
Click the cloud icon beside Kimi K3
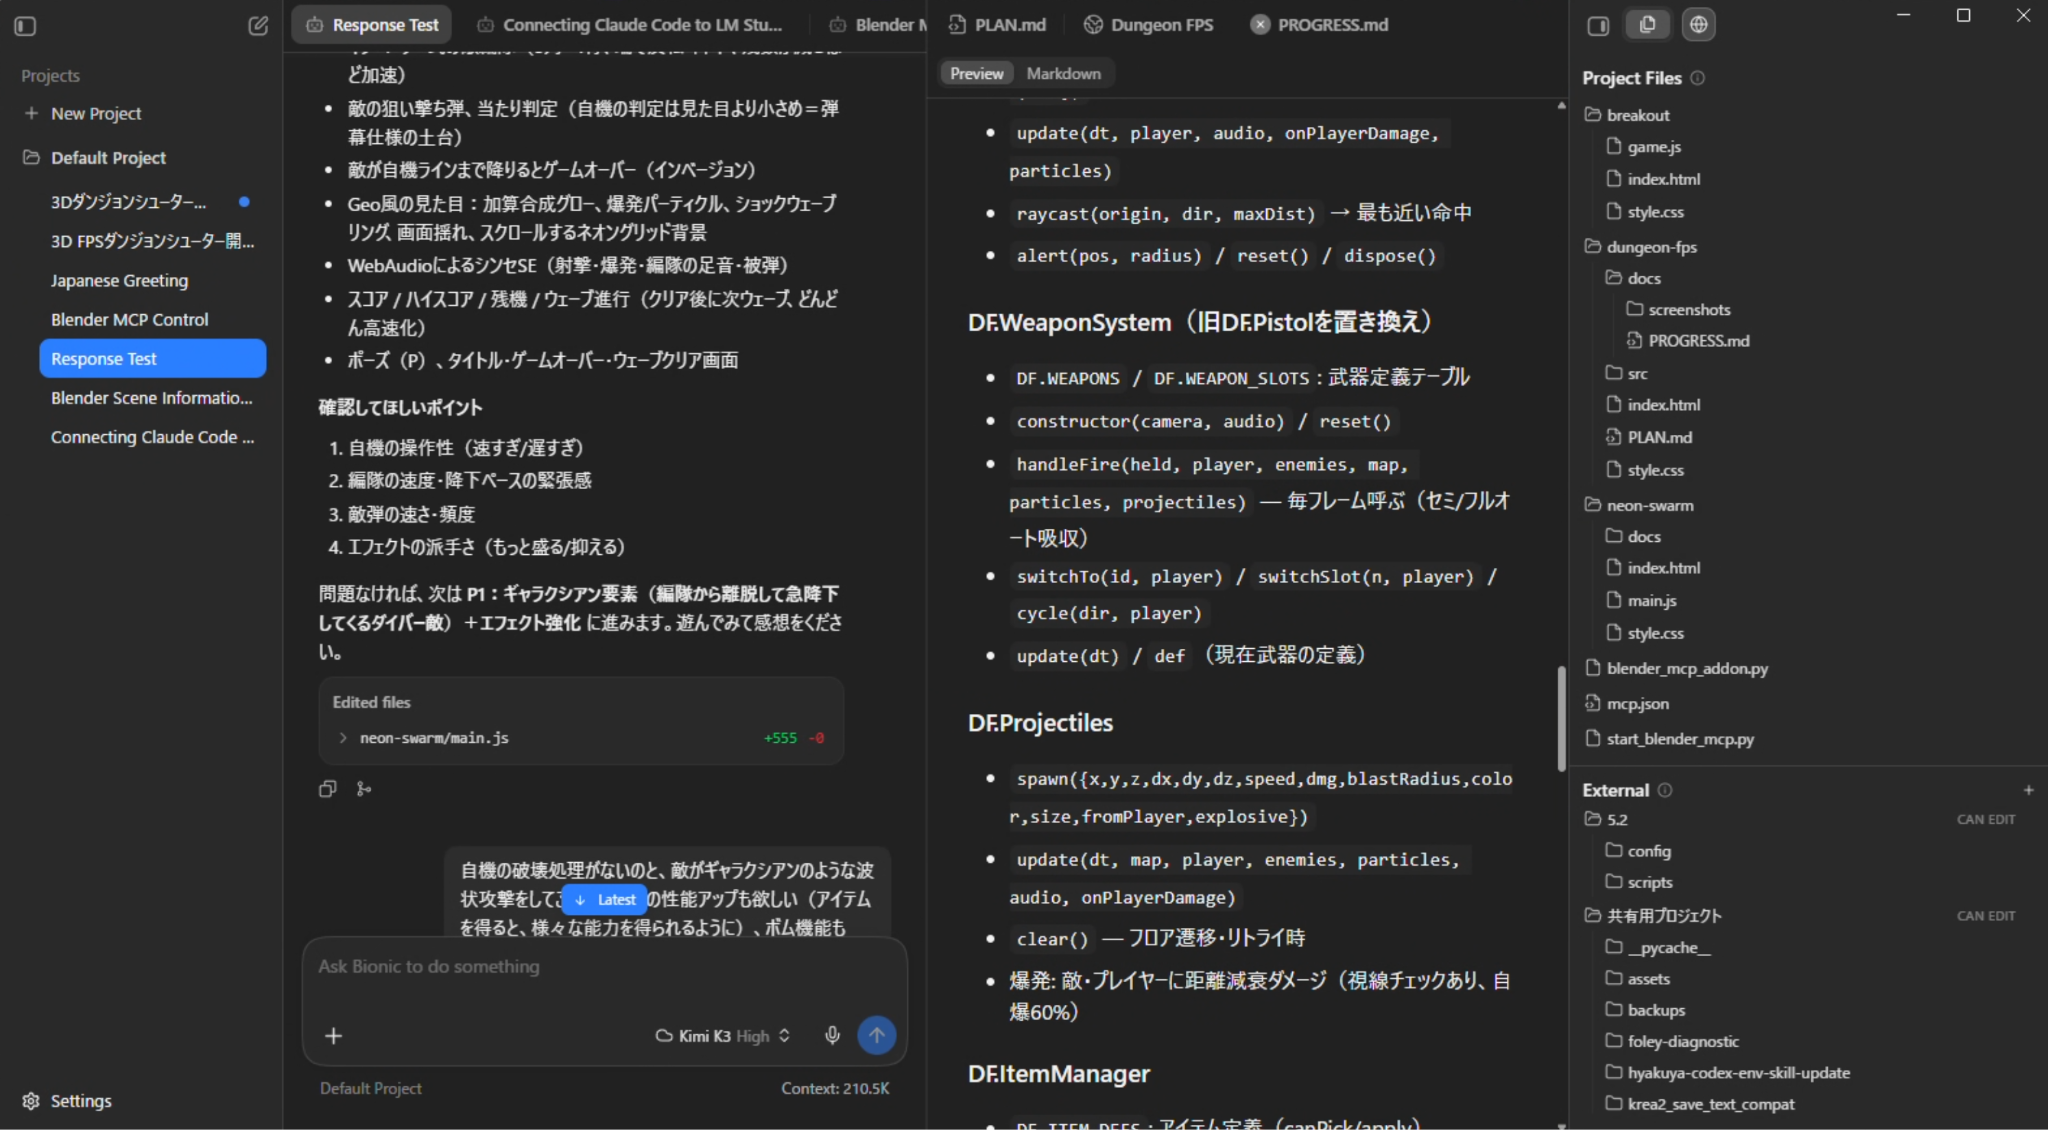coord(663,1036)
